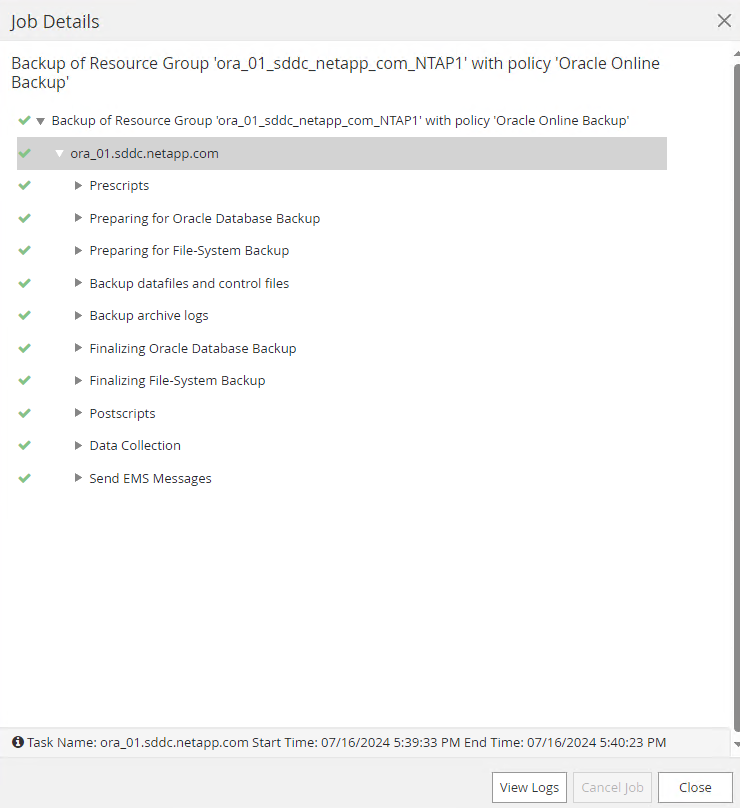Click the top-level Backup of Resource Group checkmark

(x=24, y=120)
